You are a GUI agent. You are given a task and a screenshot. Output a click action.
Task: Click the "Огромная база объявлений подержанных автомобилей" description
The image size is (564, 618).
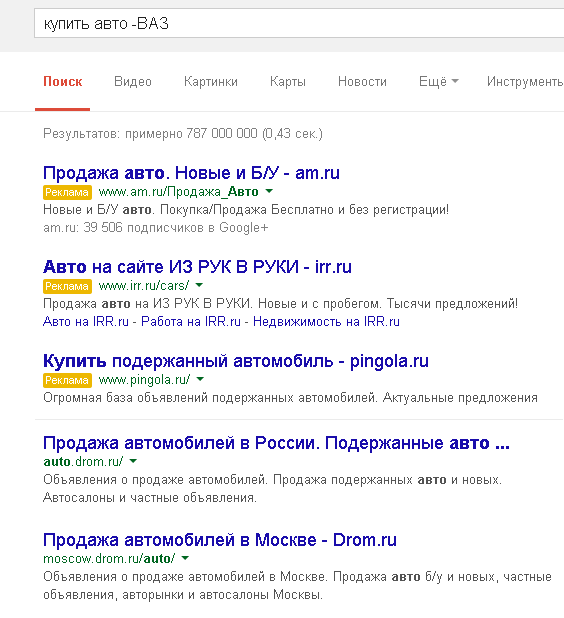(x=290, y=398)
